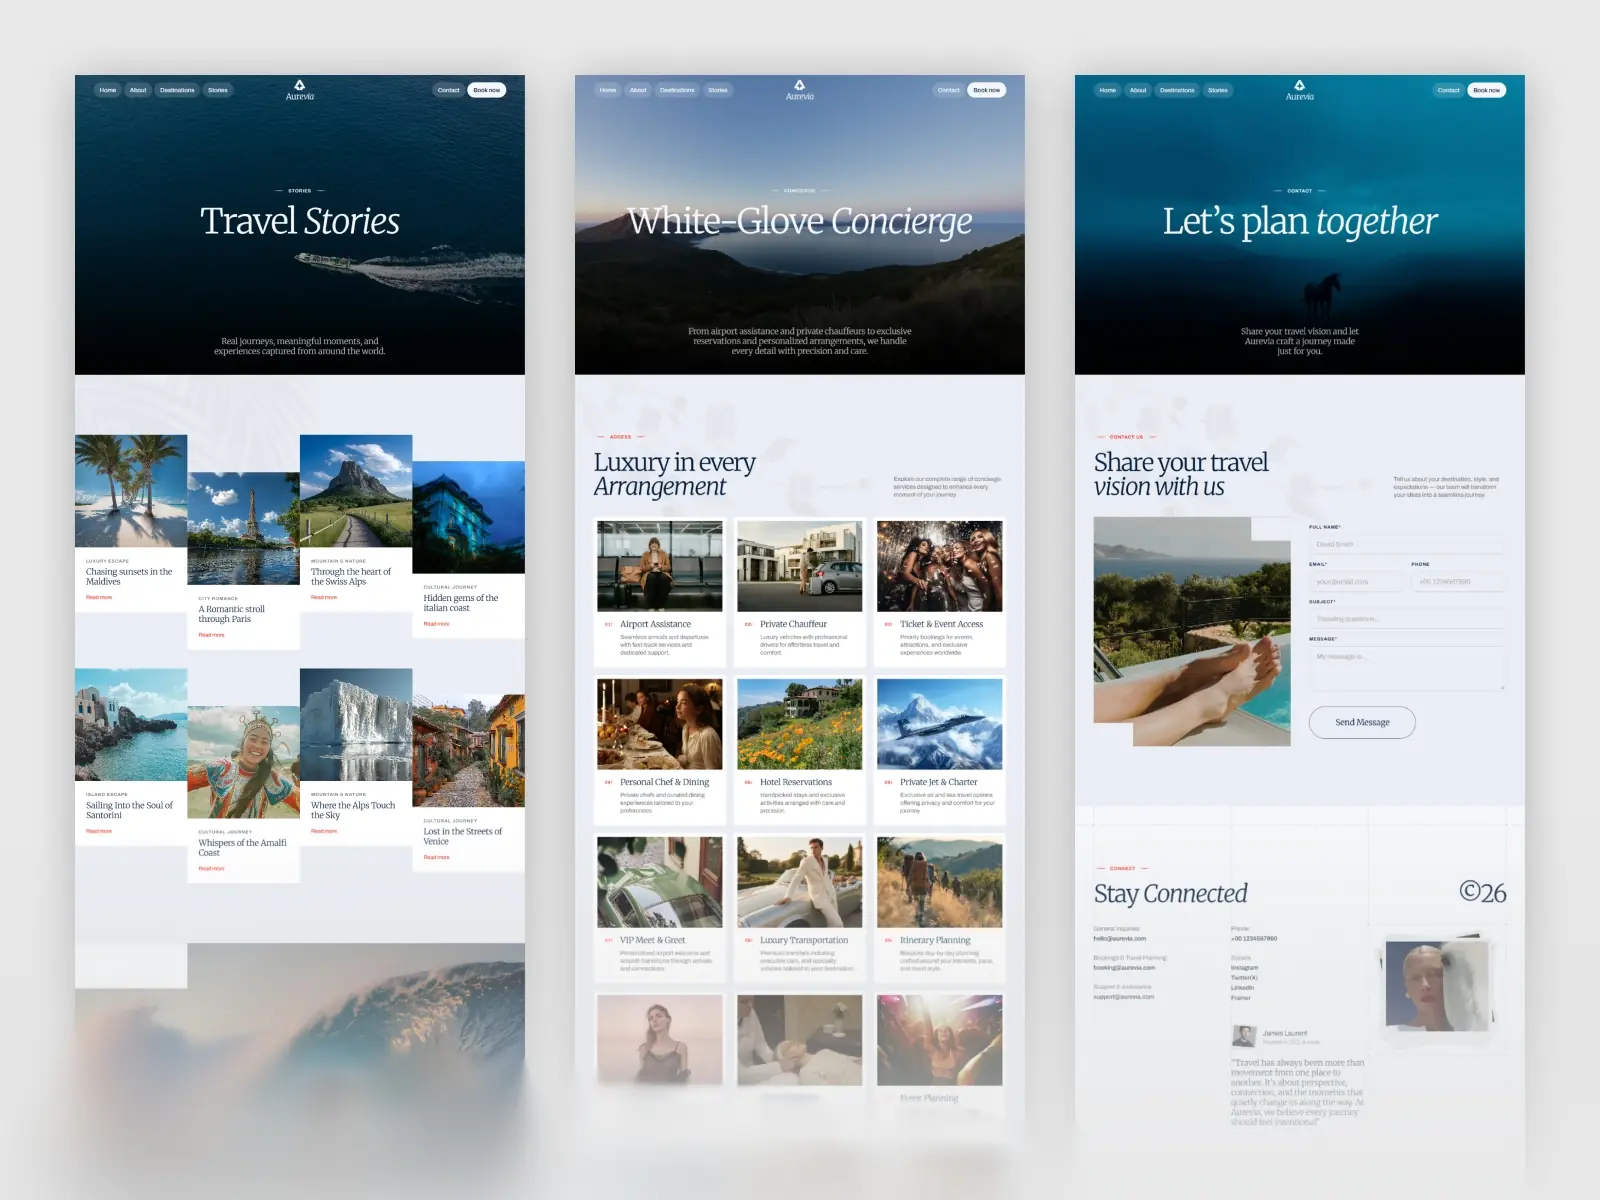The image size is (1600, 1200).
Task: Open the Instagram social link
Action: (1245, 968)
